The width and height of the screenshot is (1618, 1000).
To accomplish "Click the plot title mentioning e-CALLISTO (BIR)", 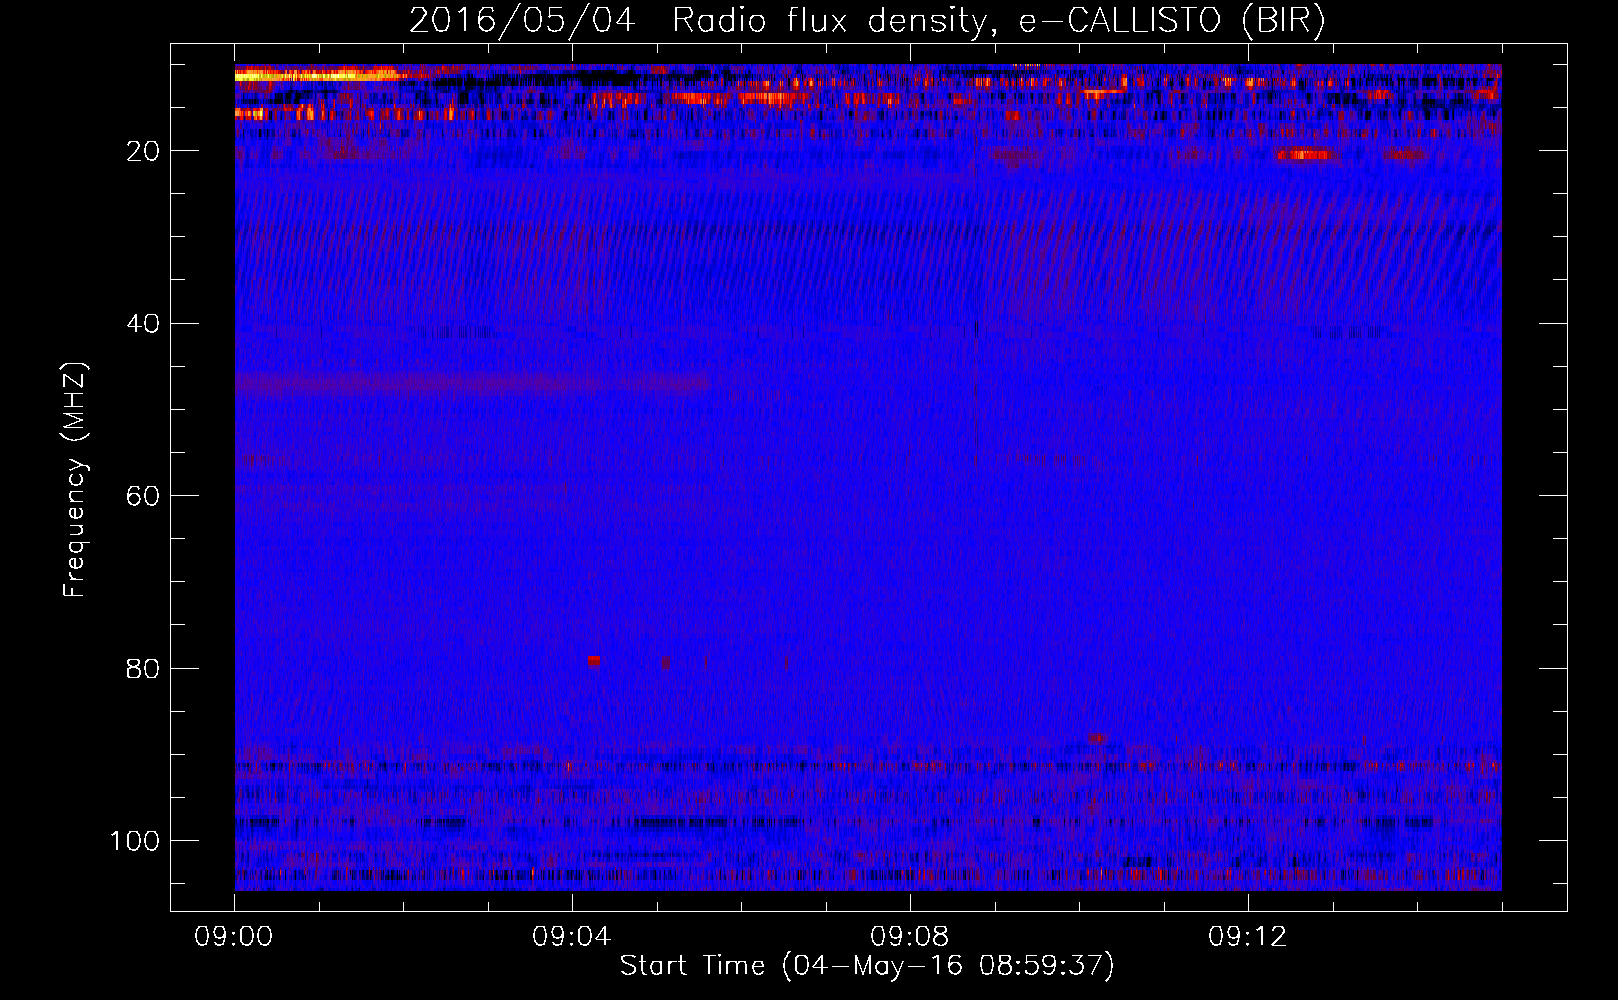I will (x=867, y=21).
